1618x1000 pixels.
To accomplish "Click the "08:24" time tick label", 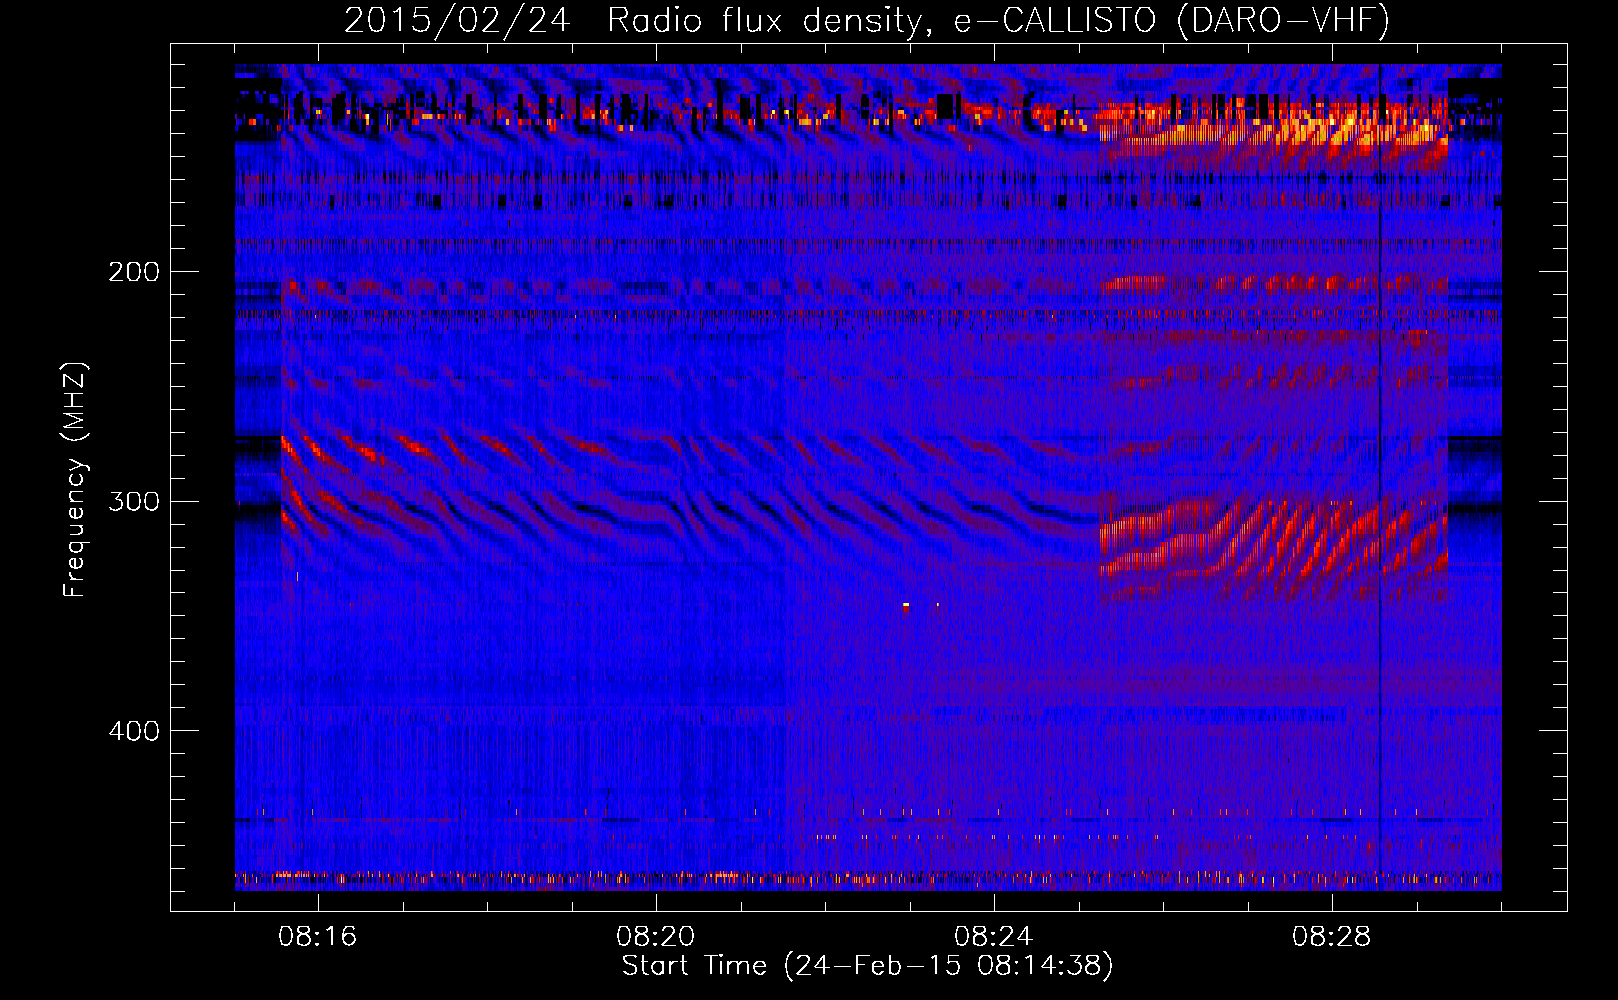I will point(994,937).
